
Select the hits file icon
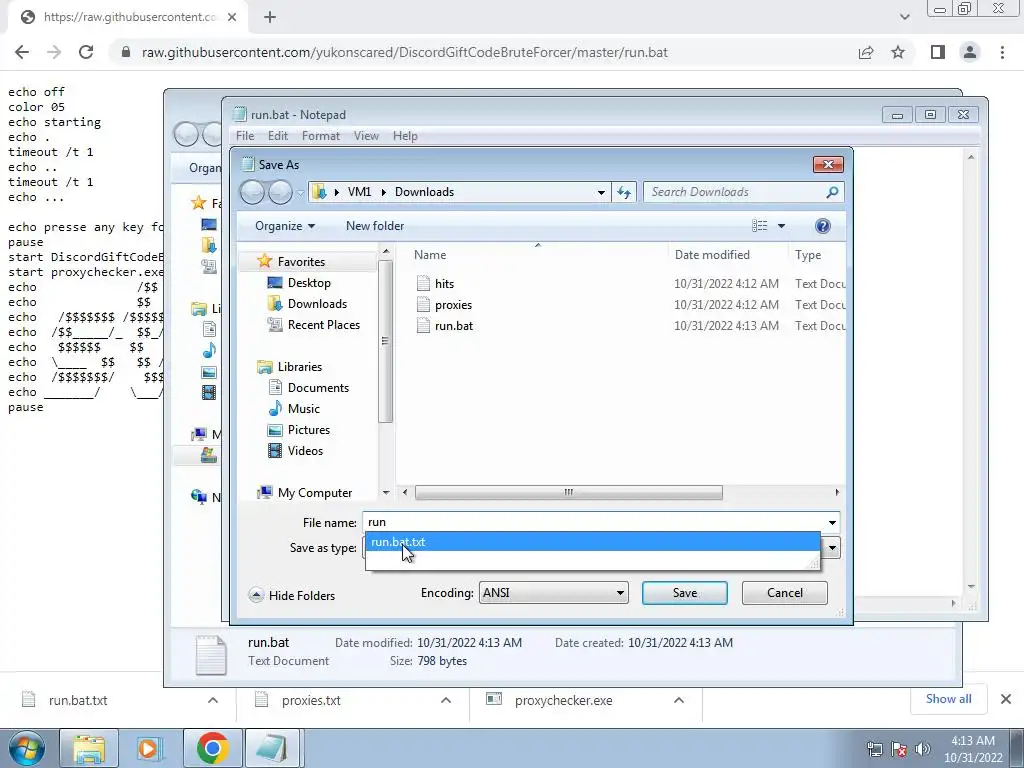point(423,283)
